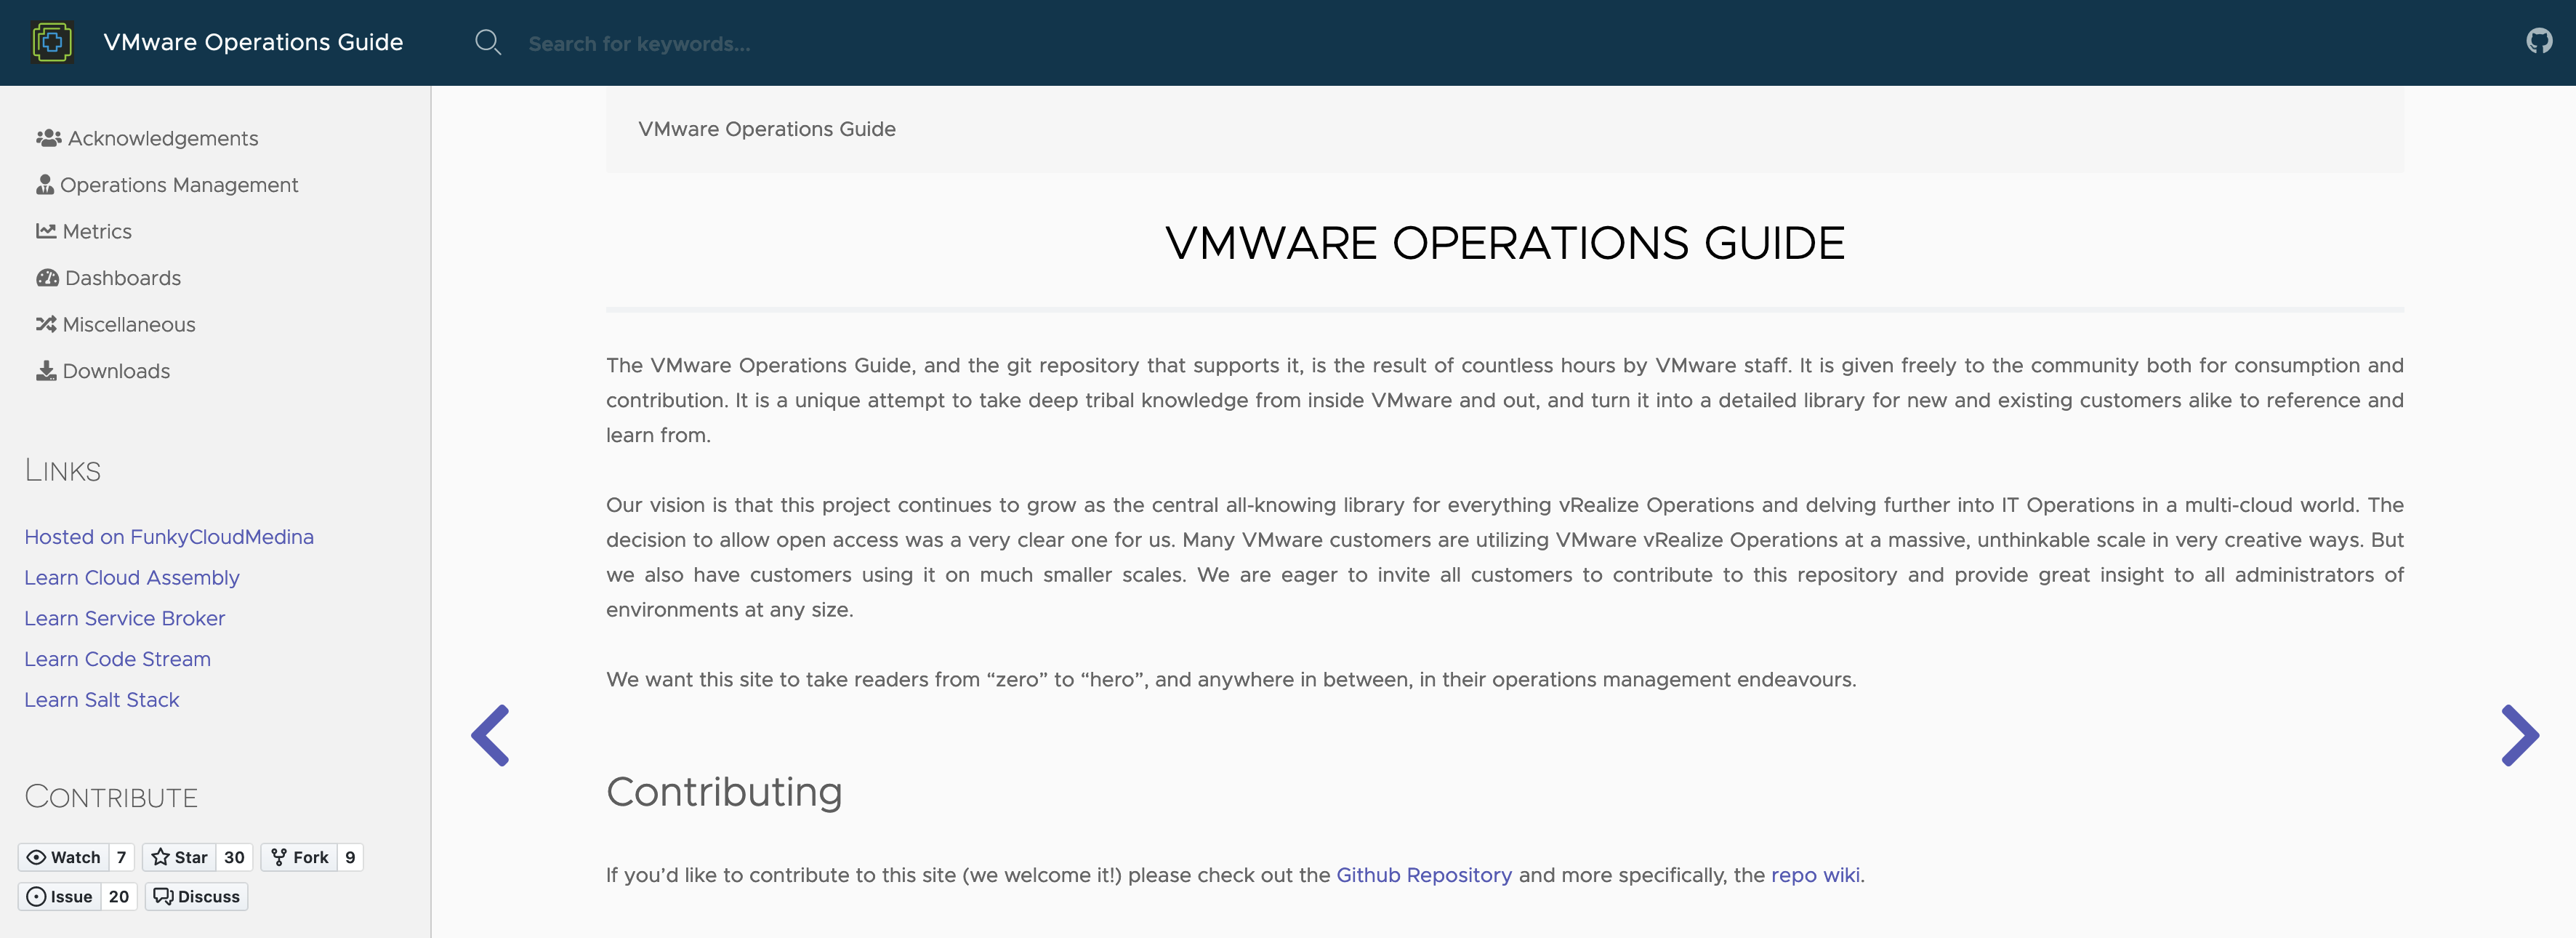Follow the Github Repository link
Image resolution: width=2576 pixels, height=938 pixels.
1423,875
